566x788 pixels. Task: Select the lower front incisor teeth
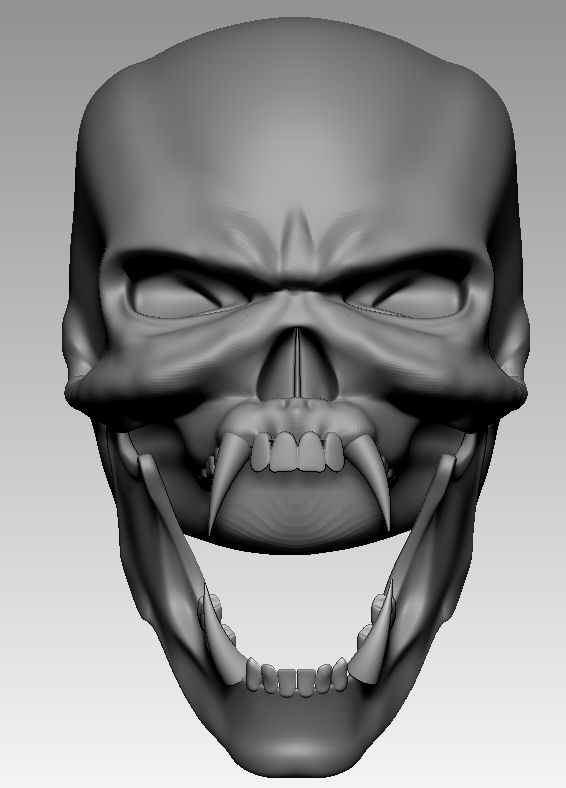[297, 677]
